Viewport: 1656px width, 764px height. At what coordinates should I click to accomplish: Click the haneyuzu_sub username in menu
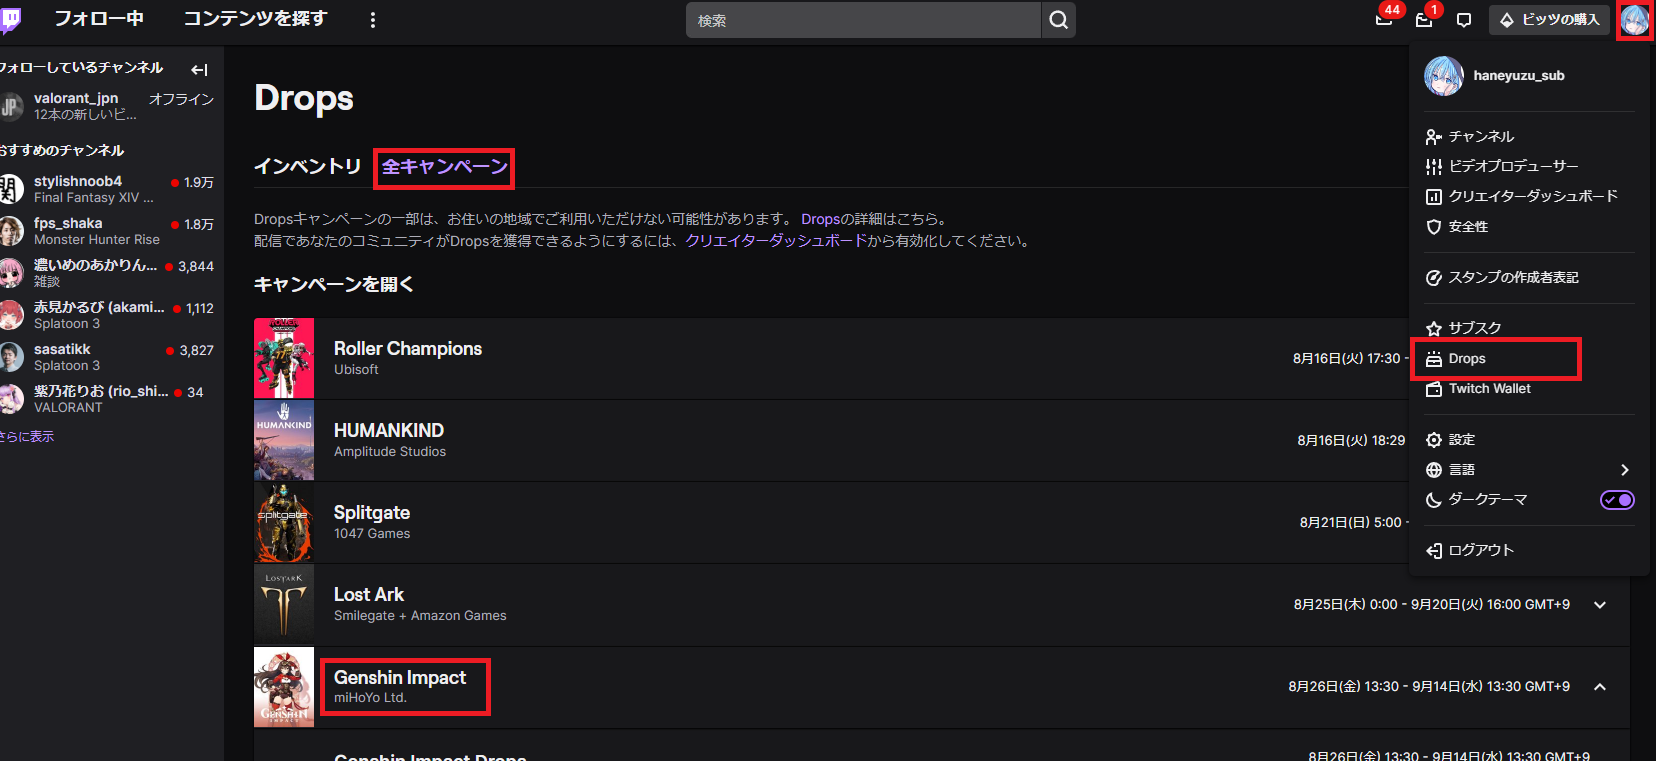[1519, 76]
